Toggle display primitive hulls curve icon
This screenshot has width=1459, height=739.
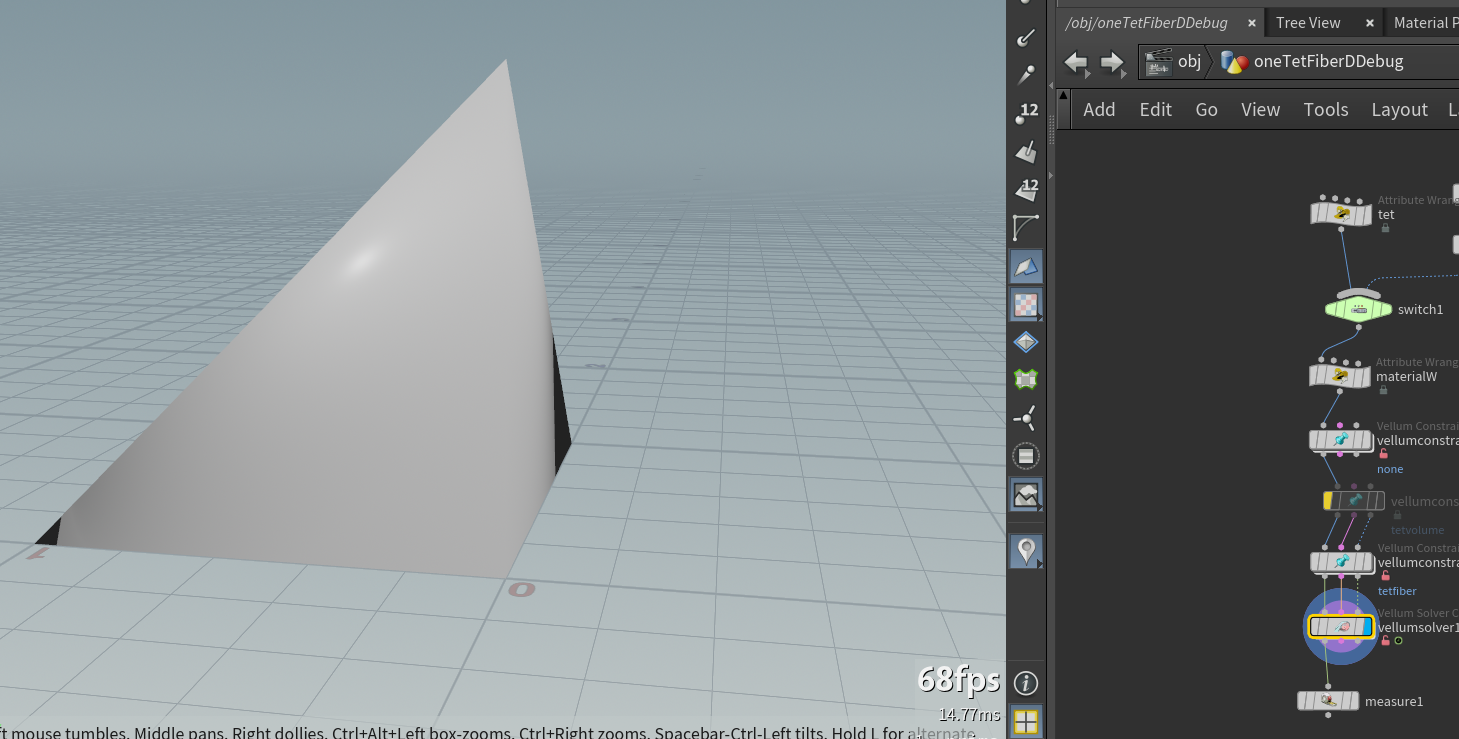point(1026,227)
